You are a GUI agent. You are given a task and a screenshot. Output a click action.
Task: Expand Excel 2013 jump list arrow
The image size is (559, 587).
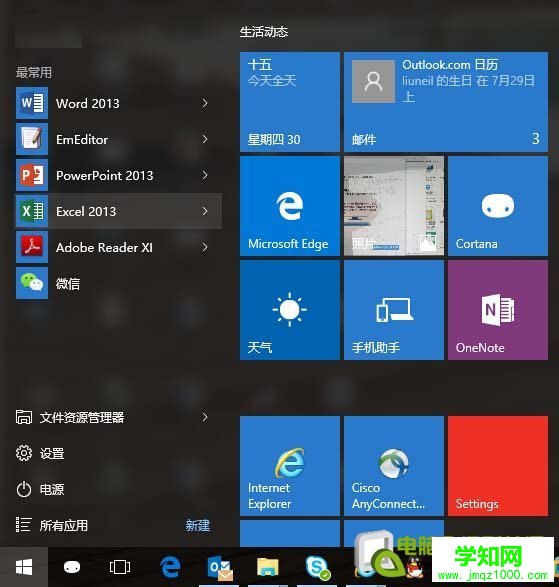(205, 211)
